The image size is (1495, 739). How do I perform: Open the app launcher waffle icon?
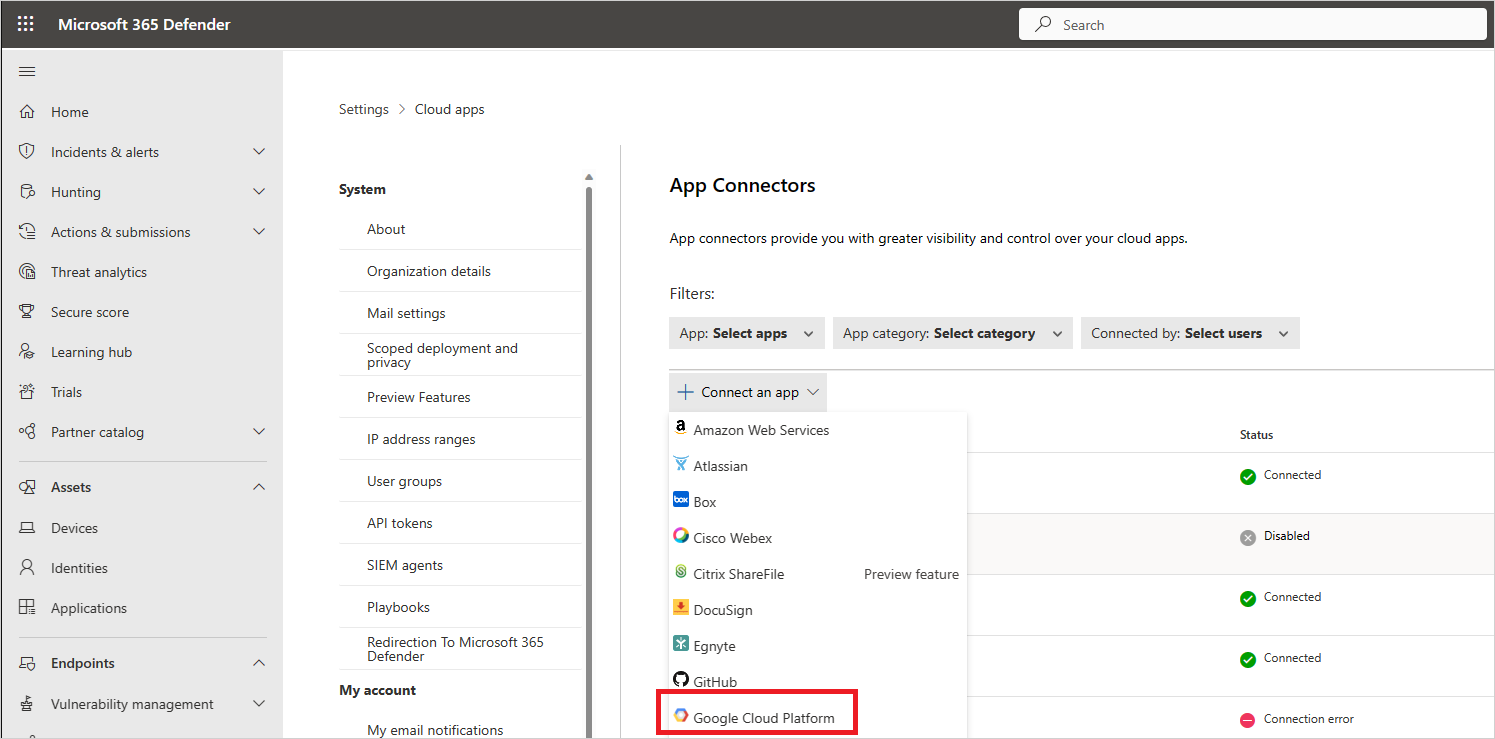coord(26,24)
